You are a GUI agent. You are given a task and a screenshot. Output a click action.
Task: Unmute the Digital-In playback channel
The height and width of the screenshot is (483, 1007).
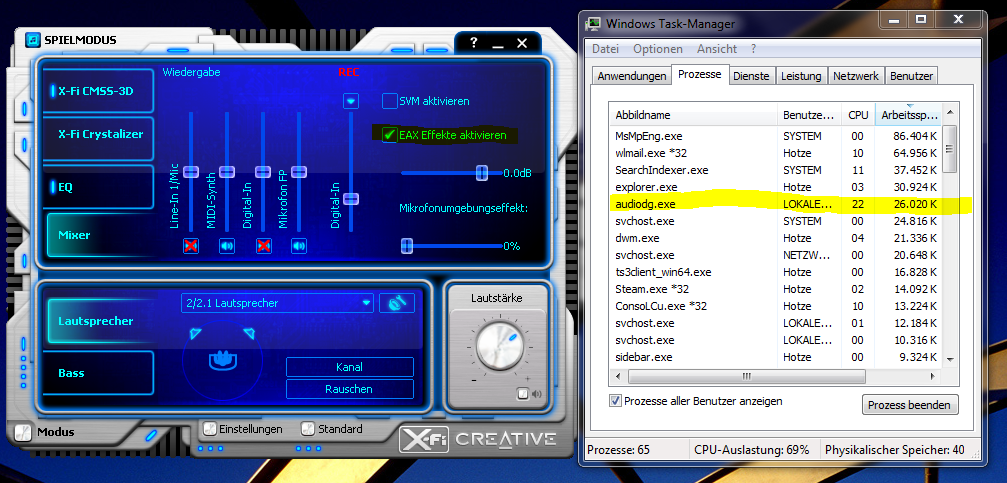coord(263,246)
